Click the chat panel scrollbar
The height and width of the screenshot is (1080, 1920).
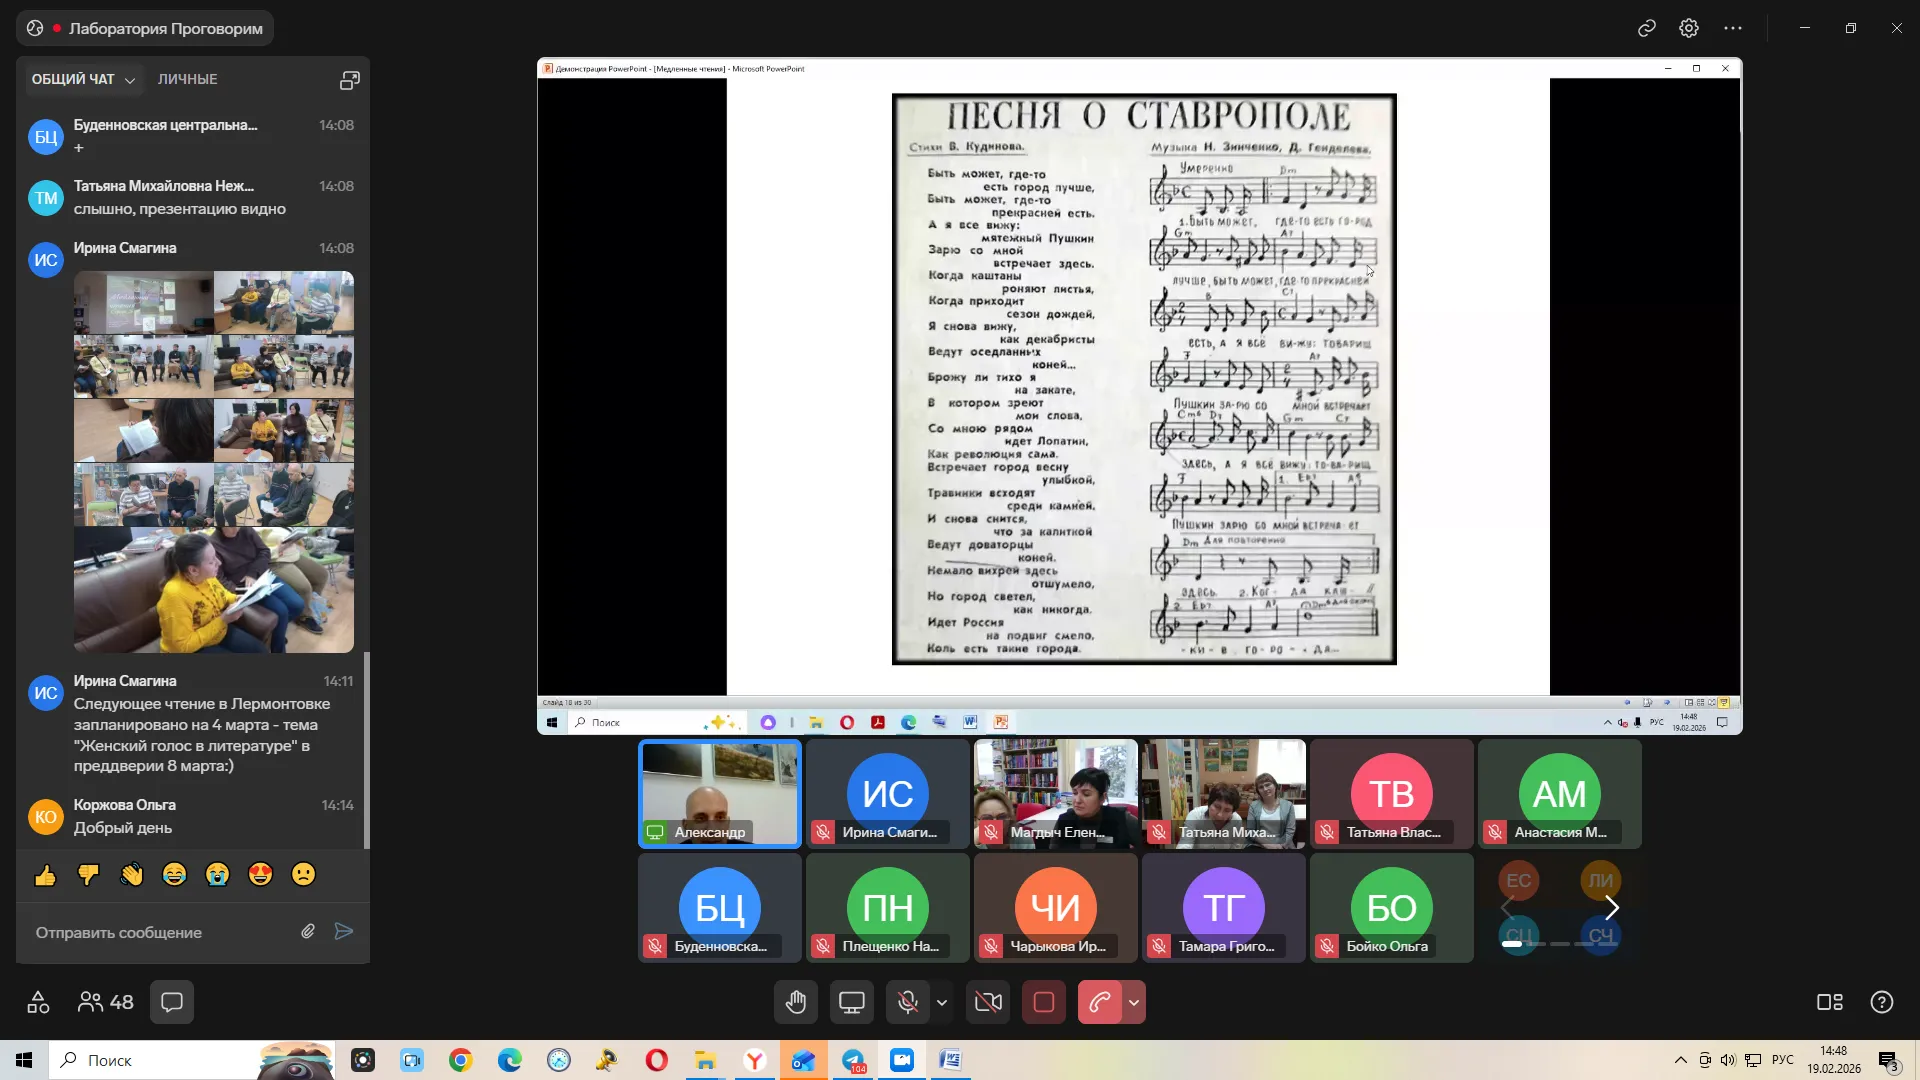click(366, 750)
